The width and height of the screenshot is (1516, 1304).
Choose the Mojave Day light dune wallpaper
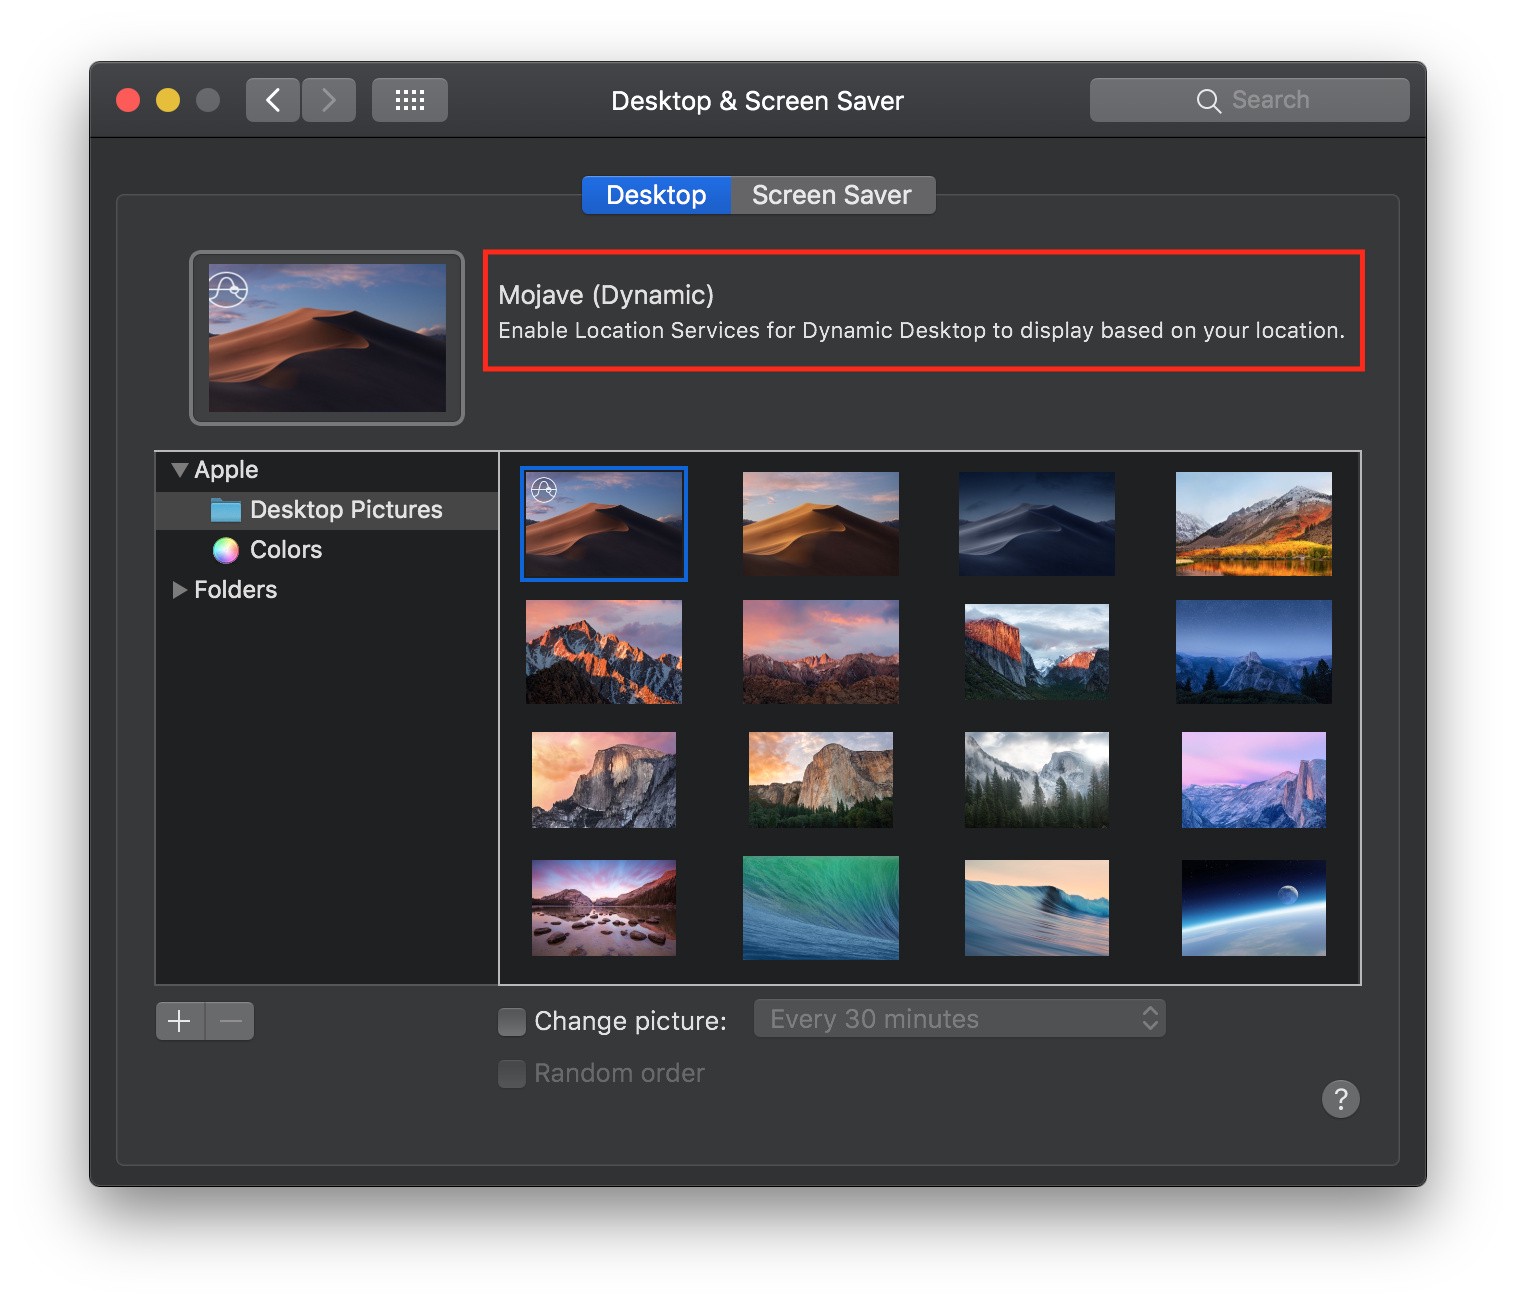coord(821,524)
